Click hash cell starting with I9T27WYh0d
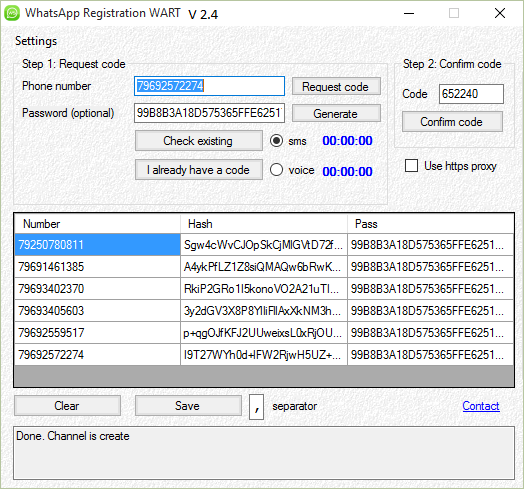Screen dimensions: 524x490 tap(264, 355)
